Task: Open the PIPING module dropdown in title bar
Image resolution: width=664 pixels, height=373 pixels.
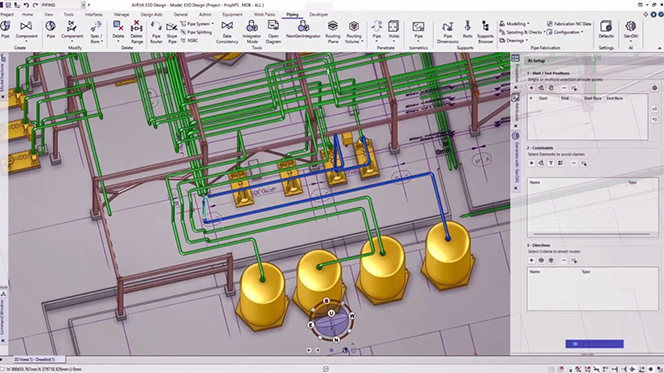Action: [x=83, y=5]
